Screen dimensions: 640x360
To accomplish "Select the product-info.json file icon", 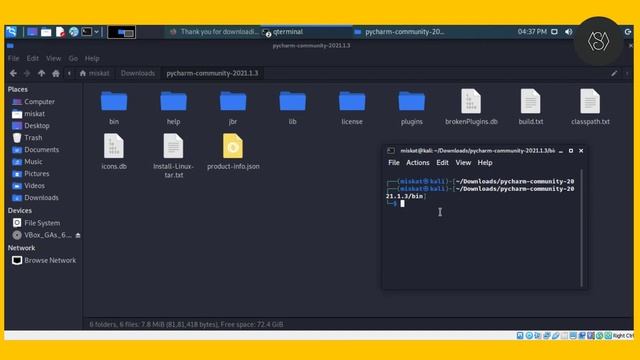I will [233, 146].
